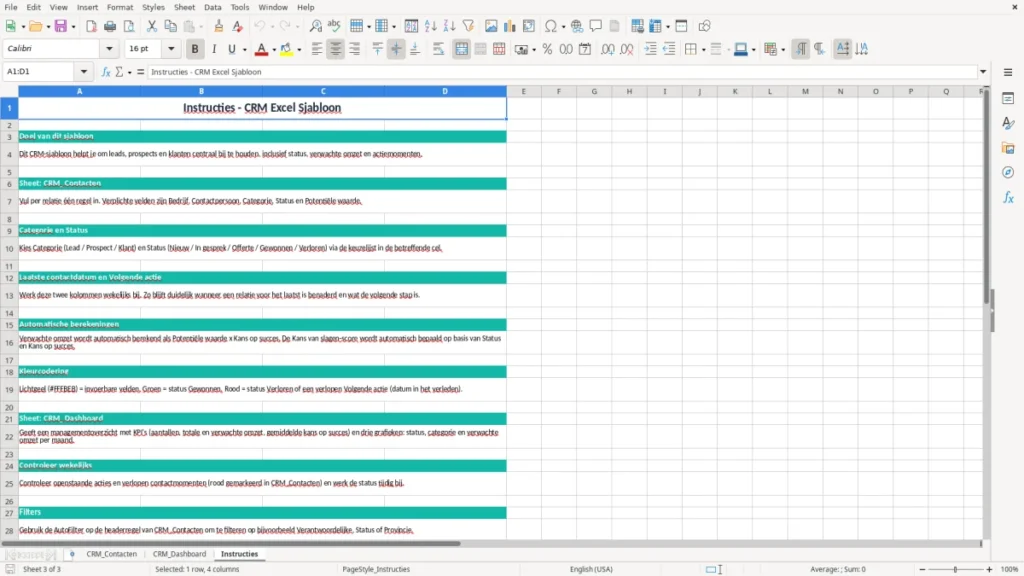Toggle Center Vertically alignment
The width and height of the screenshot is (1024, 576).
coord(396,49)
